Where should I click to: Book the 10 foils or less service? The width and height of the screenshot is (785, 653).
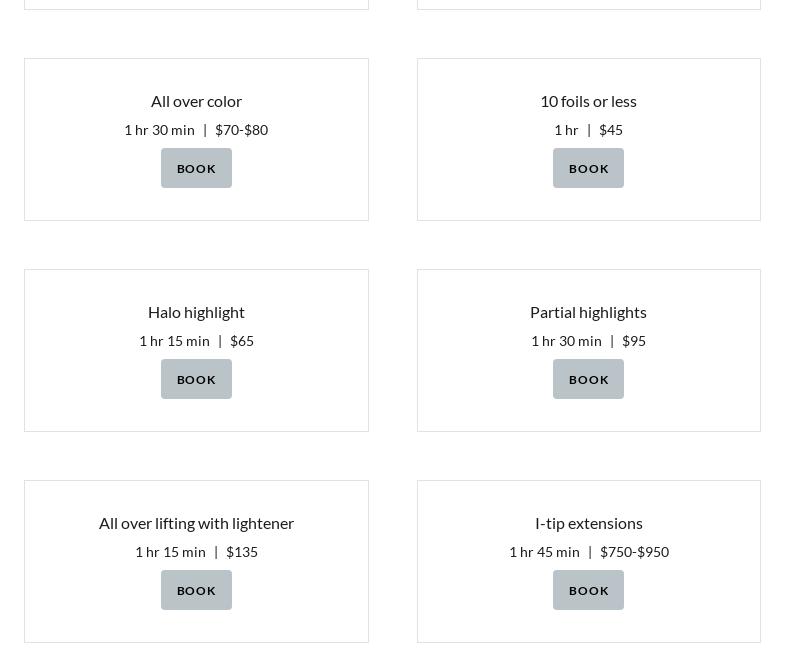(x=588, y=168)
